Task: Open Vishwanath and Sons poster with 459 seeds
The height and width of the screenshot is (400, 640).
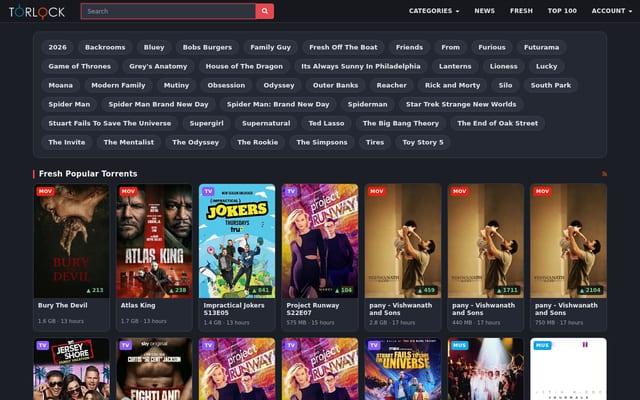Action: pyautogui.click(x=403, y=241)
